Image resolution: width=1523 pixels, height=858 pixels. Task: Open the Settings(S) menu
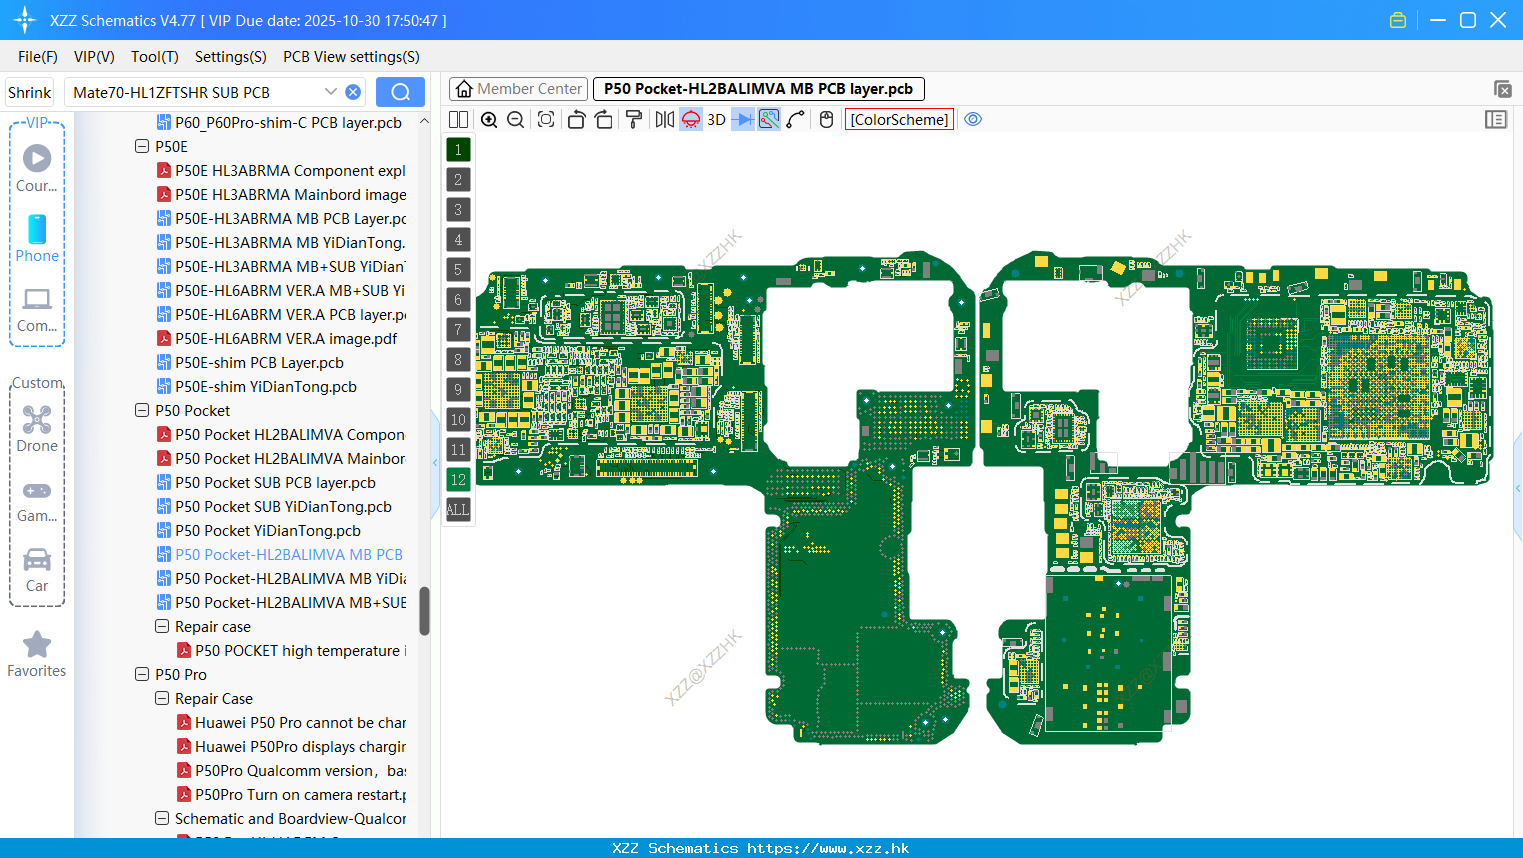231,57
